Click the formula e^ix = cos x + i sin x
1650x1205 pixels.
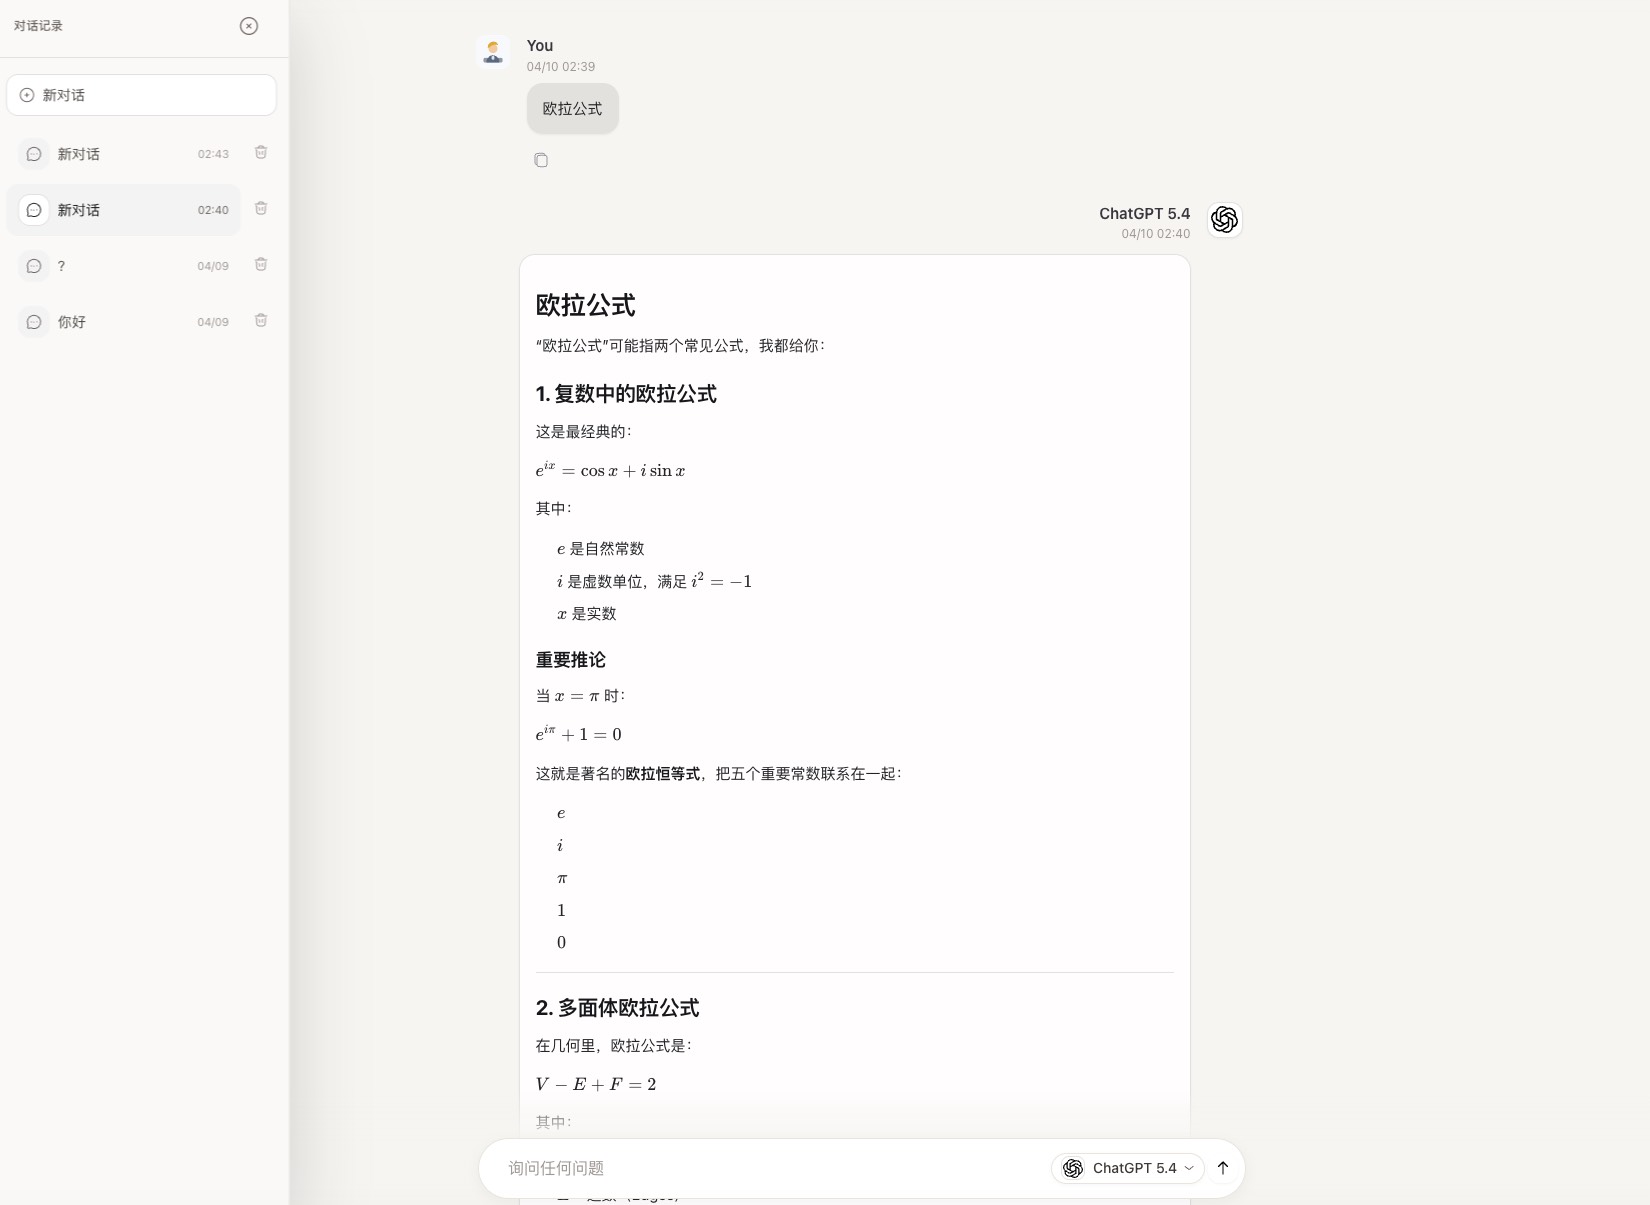click(x=610, y=470)
